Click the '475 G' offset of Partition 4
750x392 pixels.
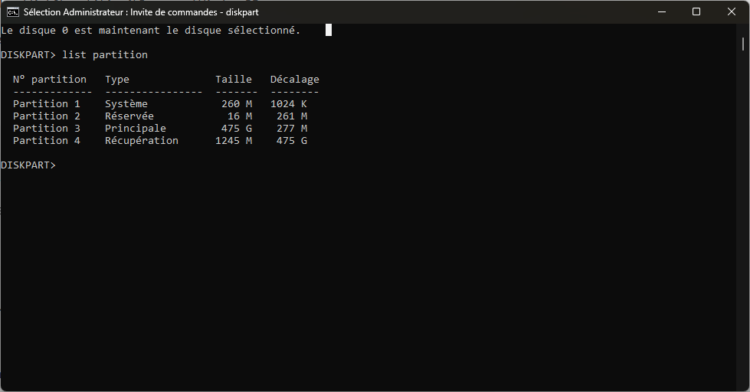(x=292, y=141)
